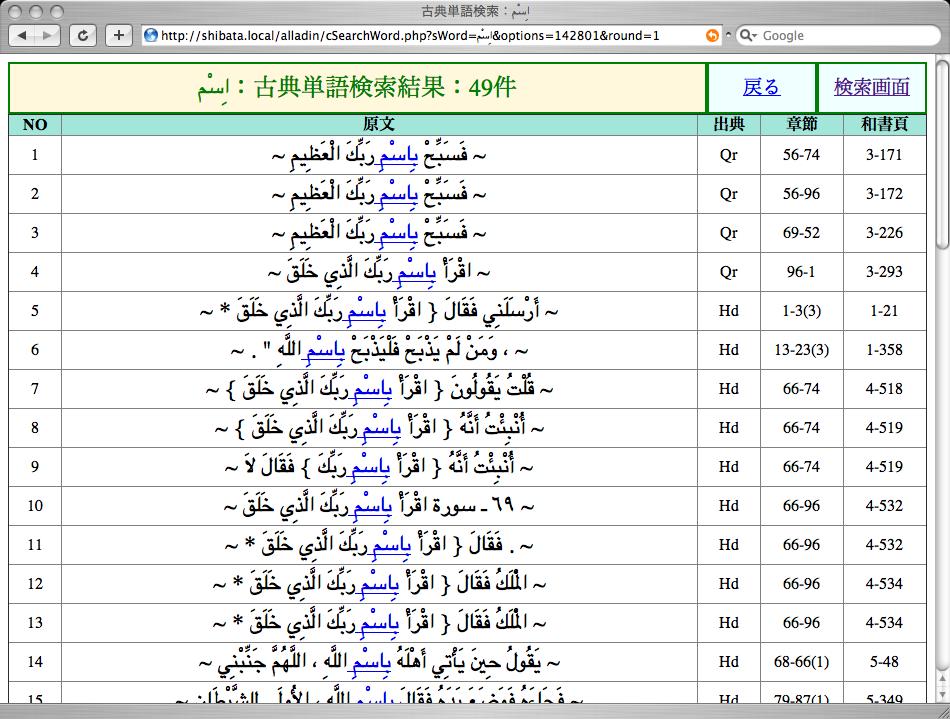Click the 出典 column header
950x719 pixels.
729,125
